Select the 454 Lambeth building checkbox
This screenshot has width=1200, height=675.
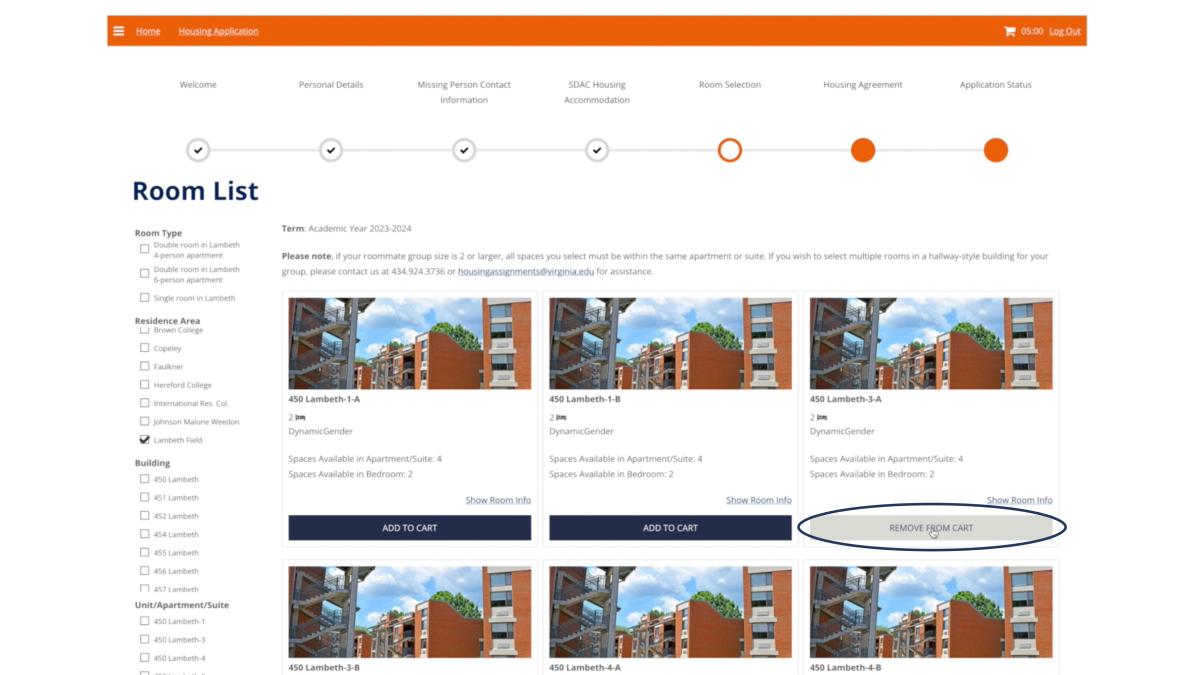(x=145, y=534)
